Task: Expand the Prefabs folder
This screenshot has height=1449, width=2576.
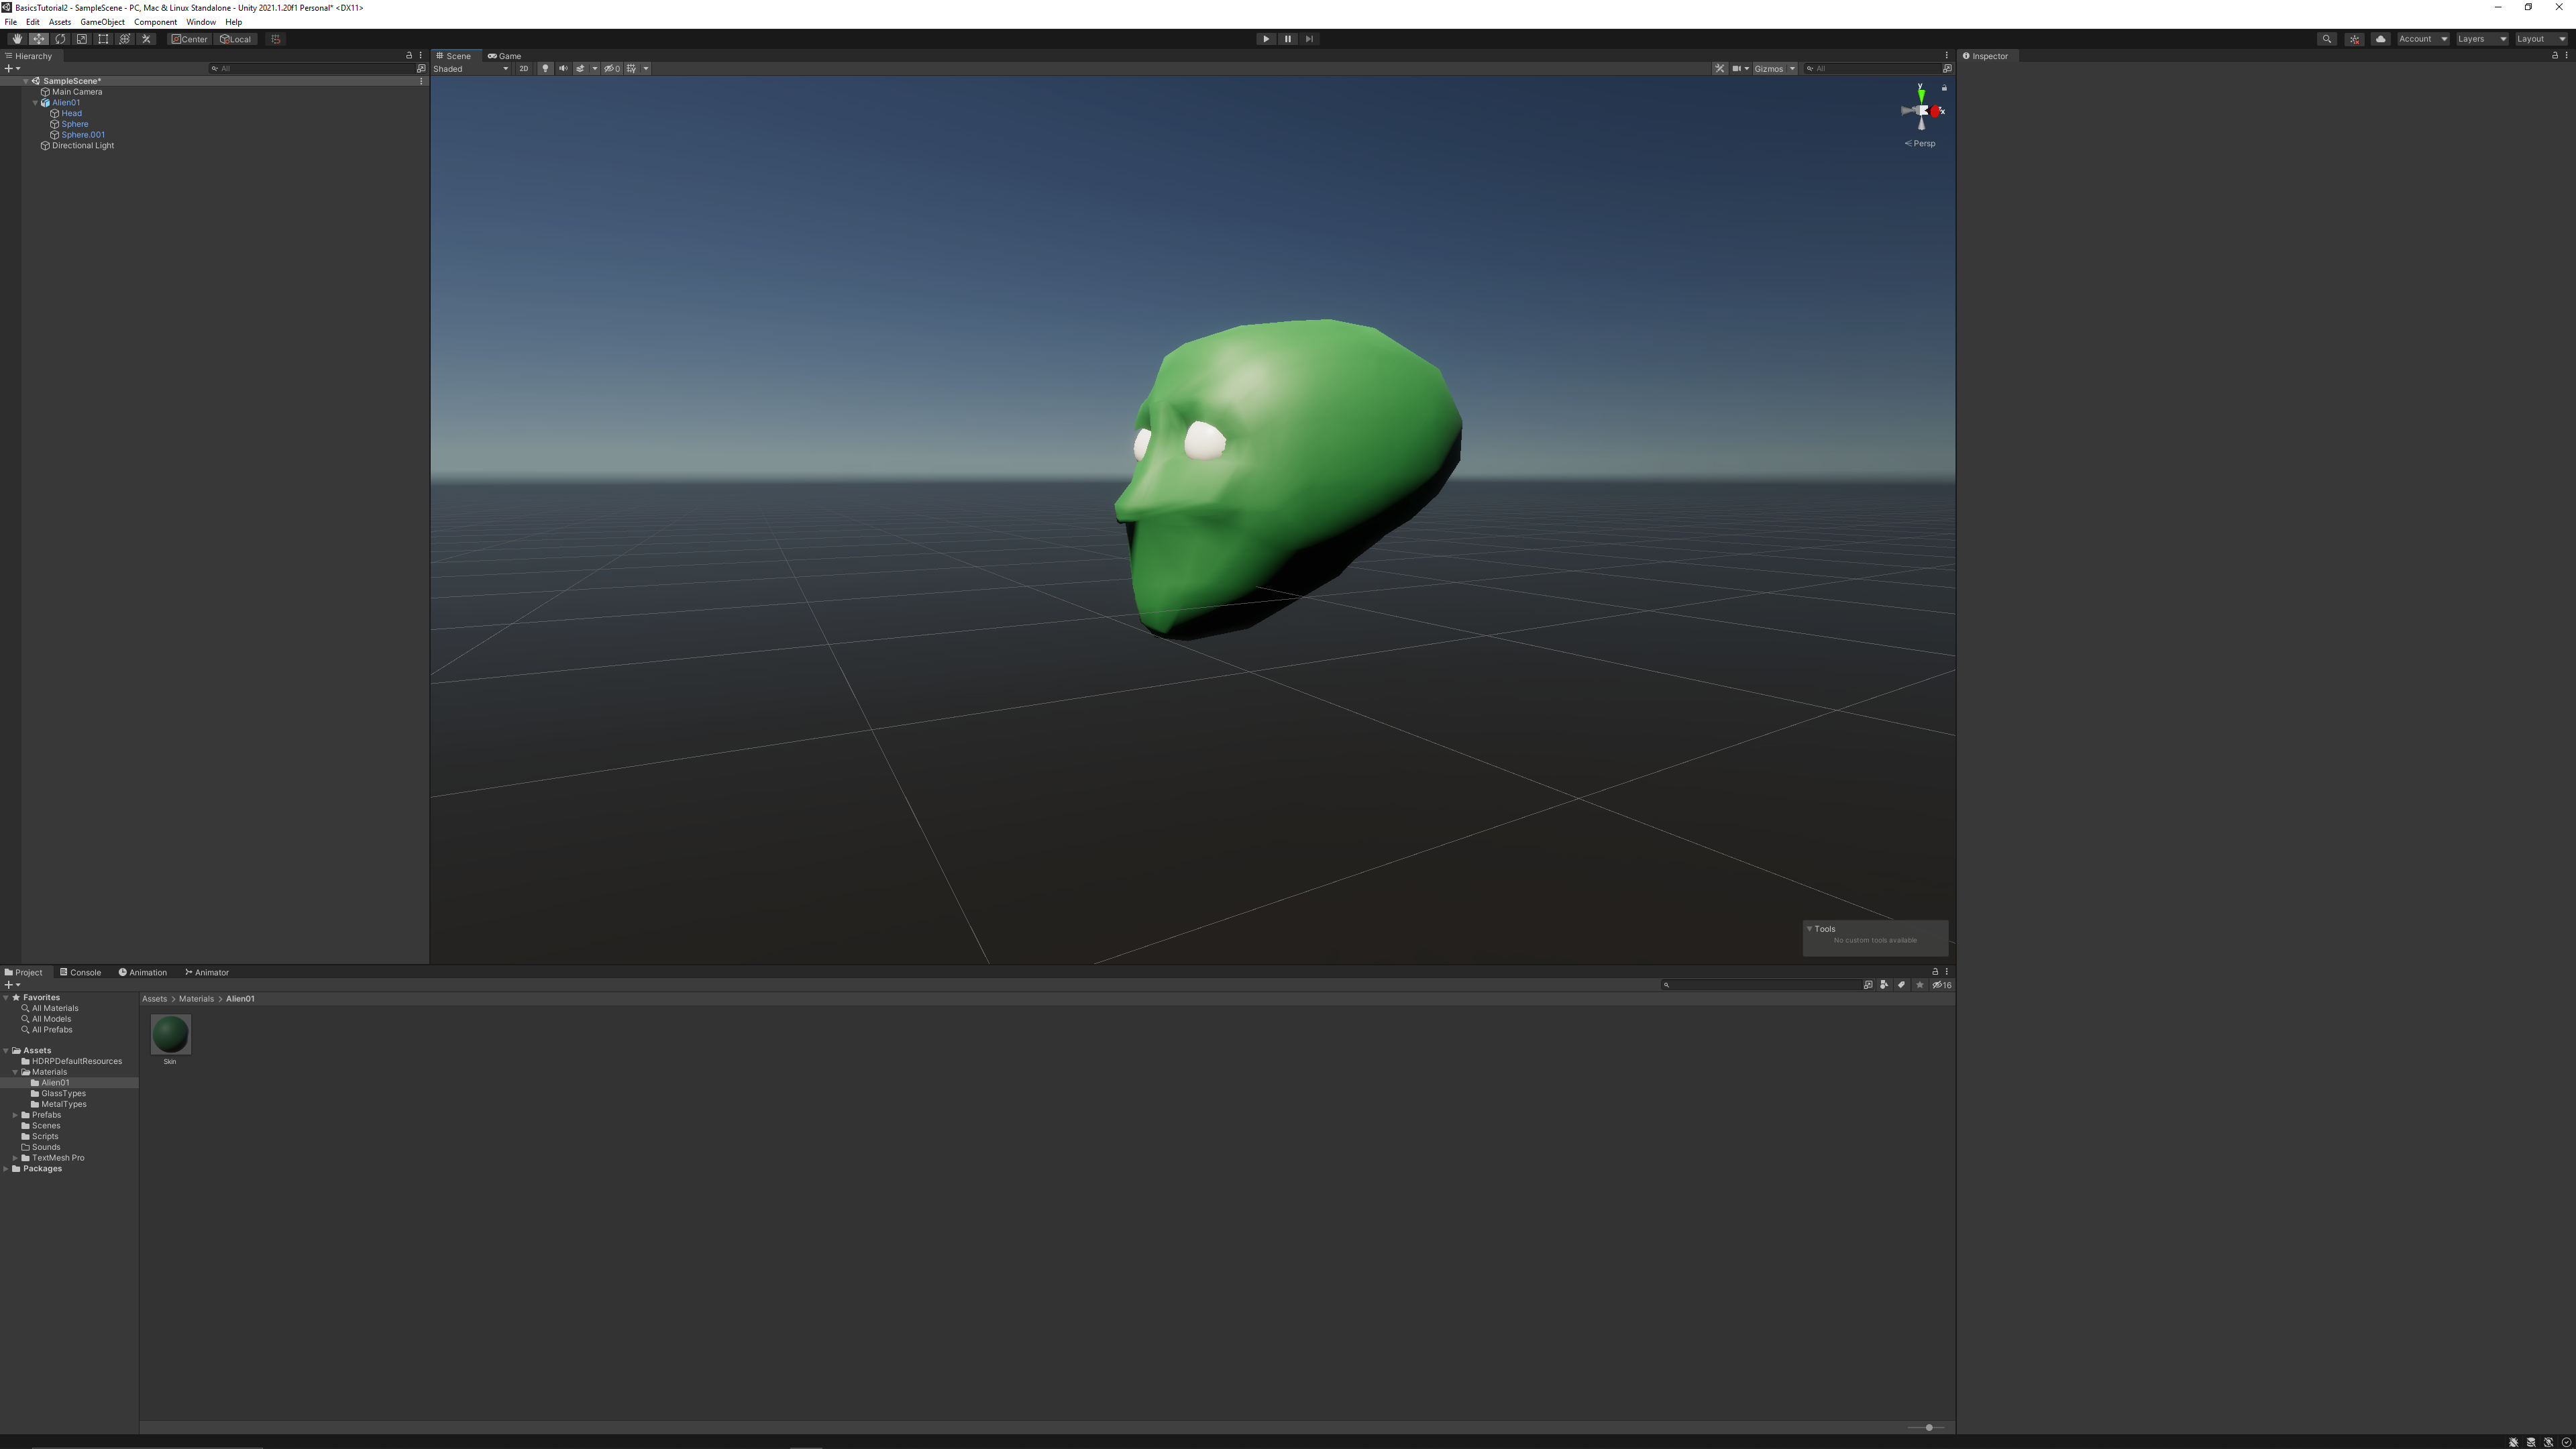Action: [x=15, y=1115]
